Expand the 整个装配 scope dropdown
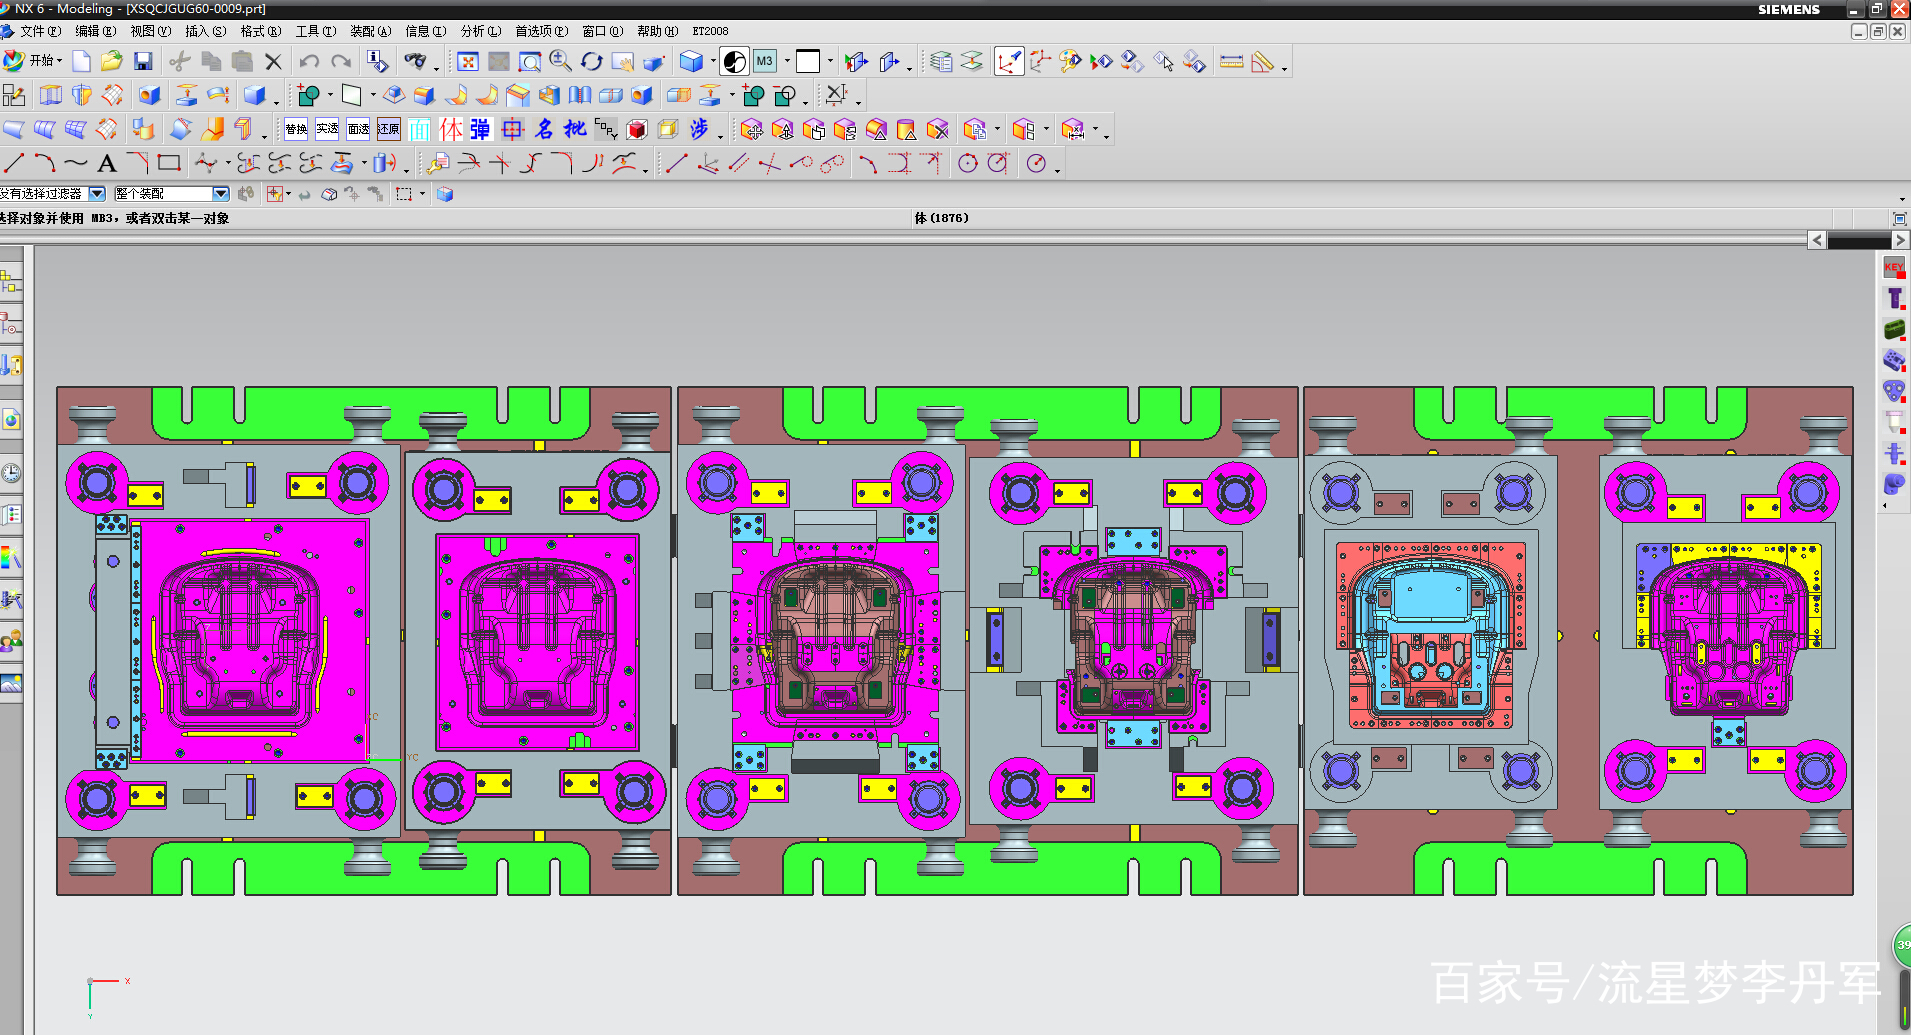 (221, 194)
